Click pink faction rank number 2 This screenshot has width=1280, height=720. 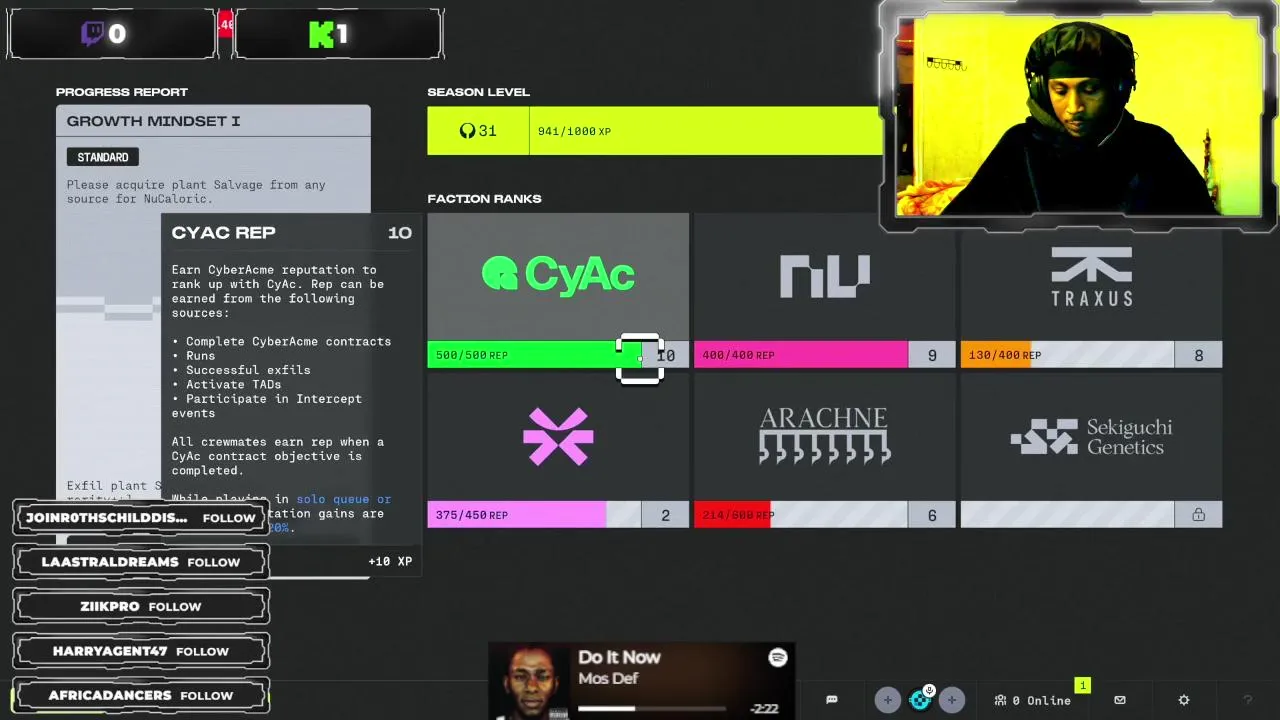(665, 515)
